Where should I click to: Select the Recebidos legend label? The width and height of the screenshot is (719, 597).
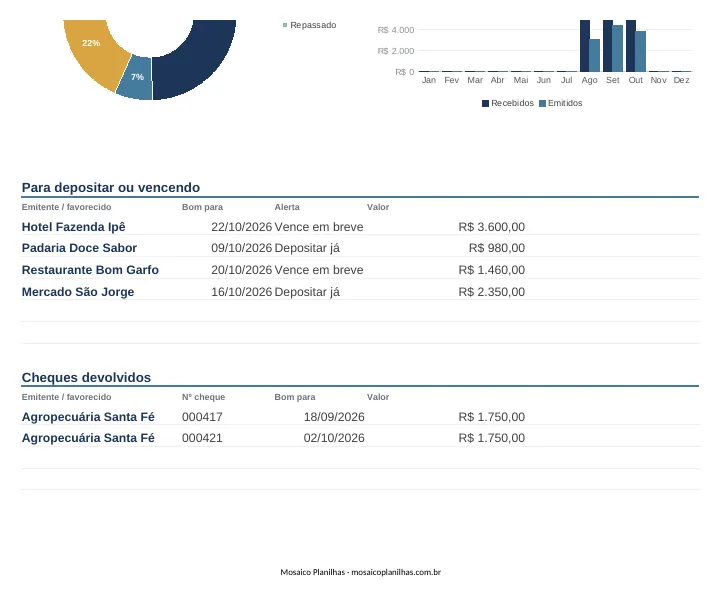coord(512,103)
